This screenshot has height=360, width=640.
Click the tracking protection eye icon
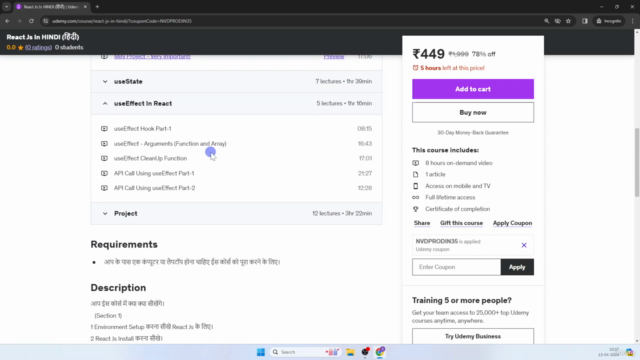558,21
